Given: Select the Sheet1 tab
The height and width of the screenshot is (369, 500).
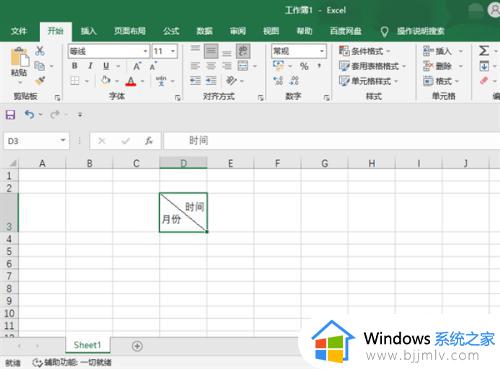Looking at the screenshot, I should pyautogui.click(x=87, y=345).
